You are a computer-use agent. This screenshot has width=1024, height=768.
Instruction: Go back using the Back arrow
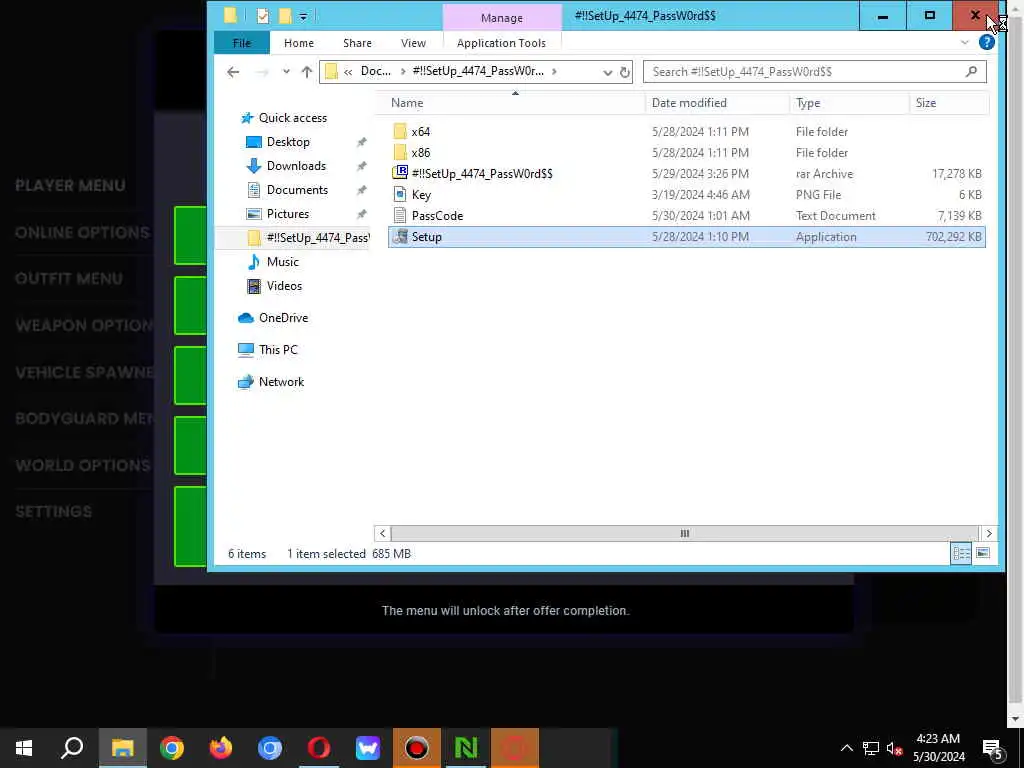pyautogui.click(x=233, y=72)
